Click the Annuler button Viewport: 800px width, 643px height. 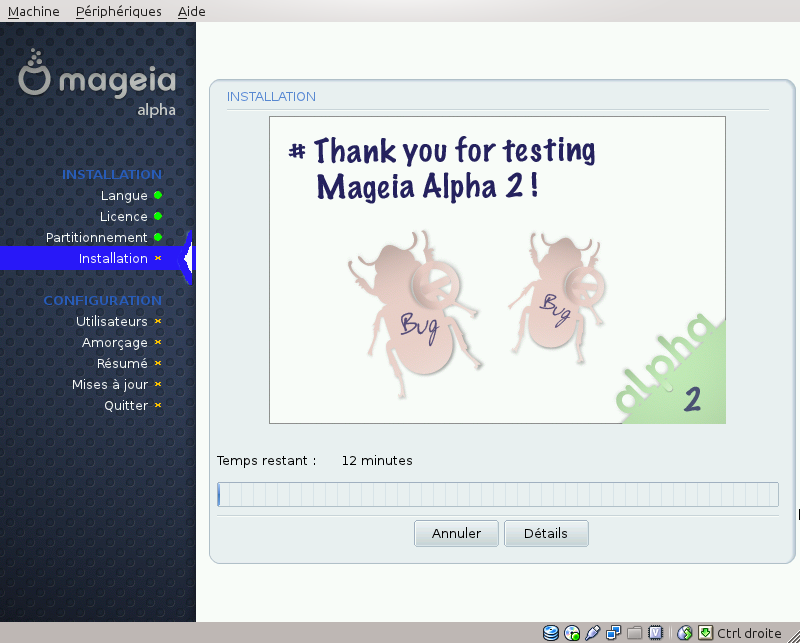tap(456, 533)
